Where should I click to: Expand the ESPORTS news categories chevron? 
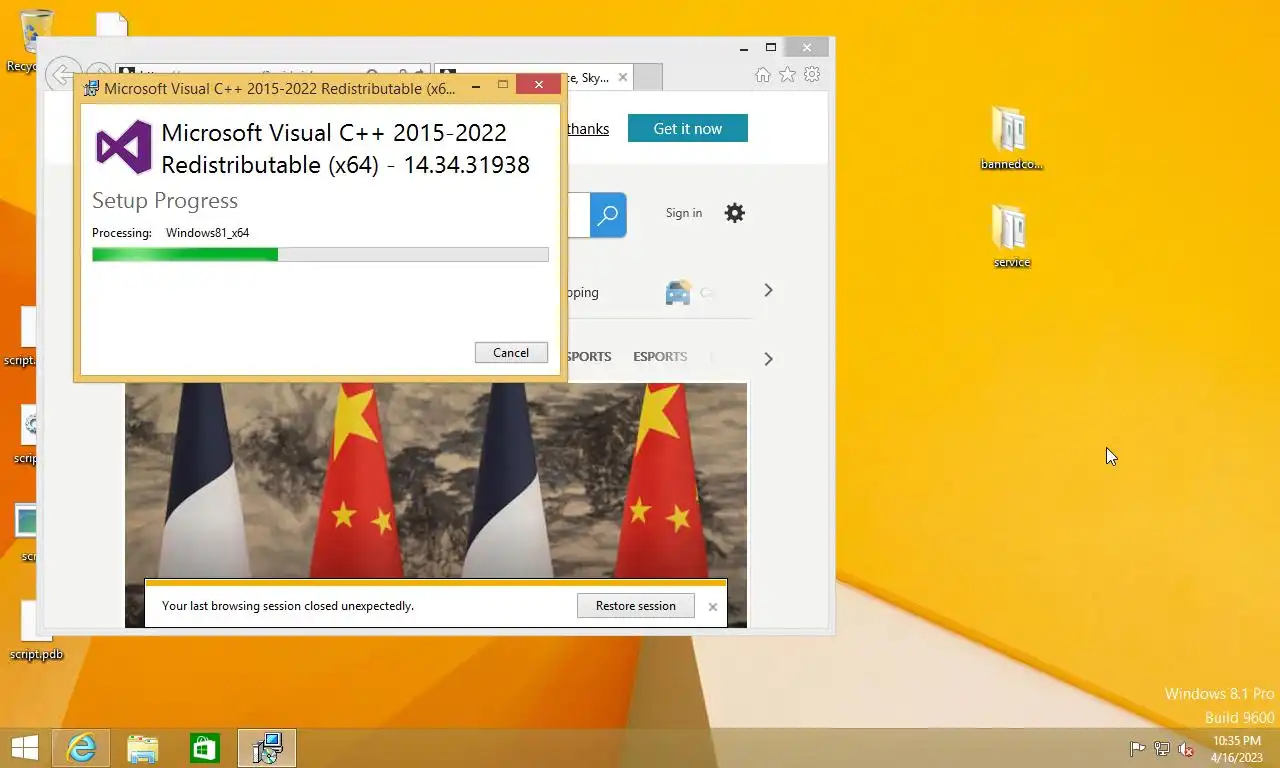[x=768, y=358]
